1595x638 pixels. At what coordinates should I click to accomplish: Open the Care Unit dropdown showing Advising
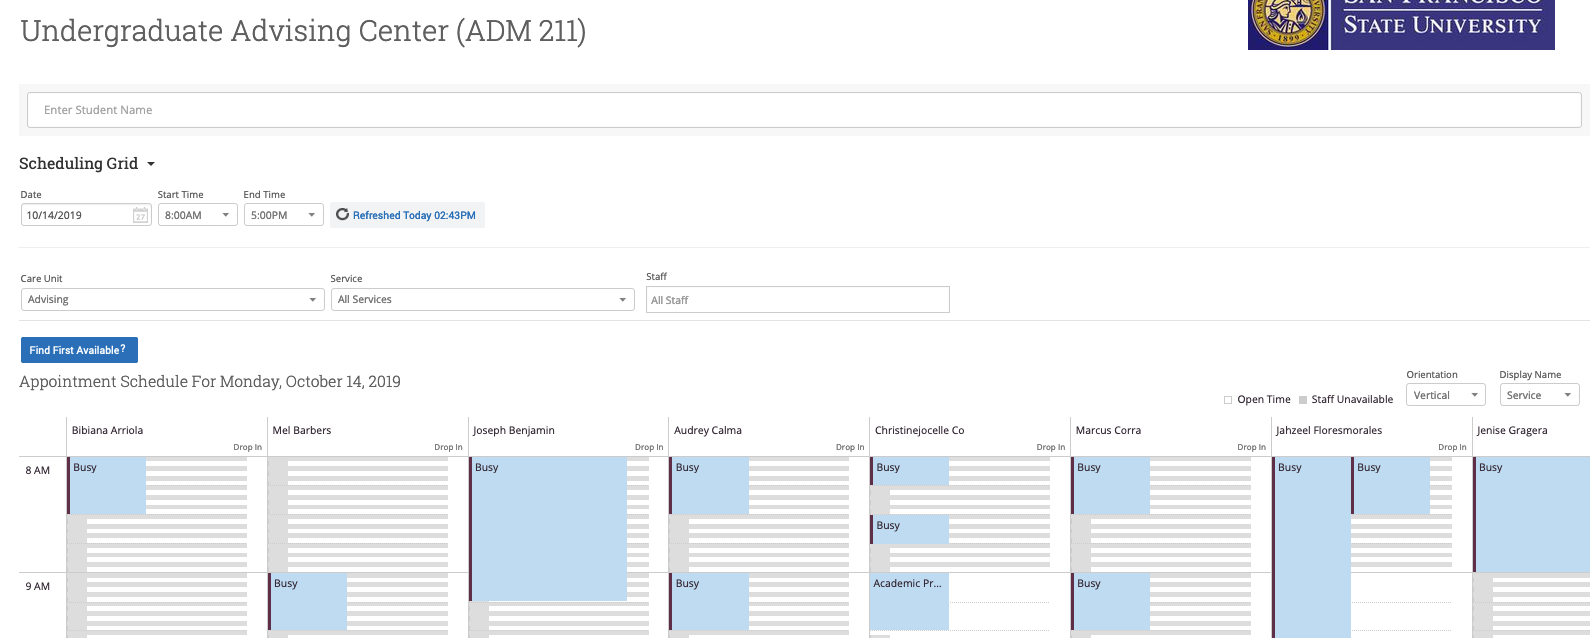[173, 299]
